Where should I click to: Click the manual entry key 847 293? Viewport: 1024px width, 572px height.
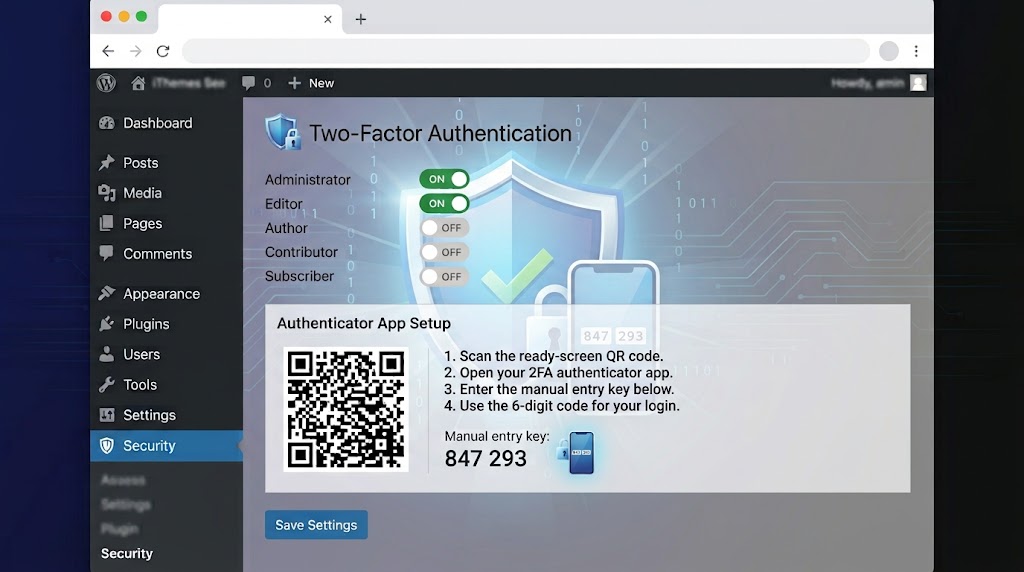(x=485, y=458)
